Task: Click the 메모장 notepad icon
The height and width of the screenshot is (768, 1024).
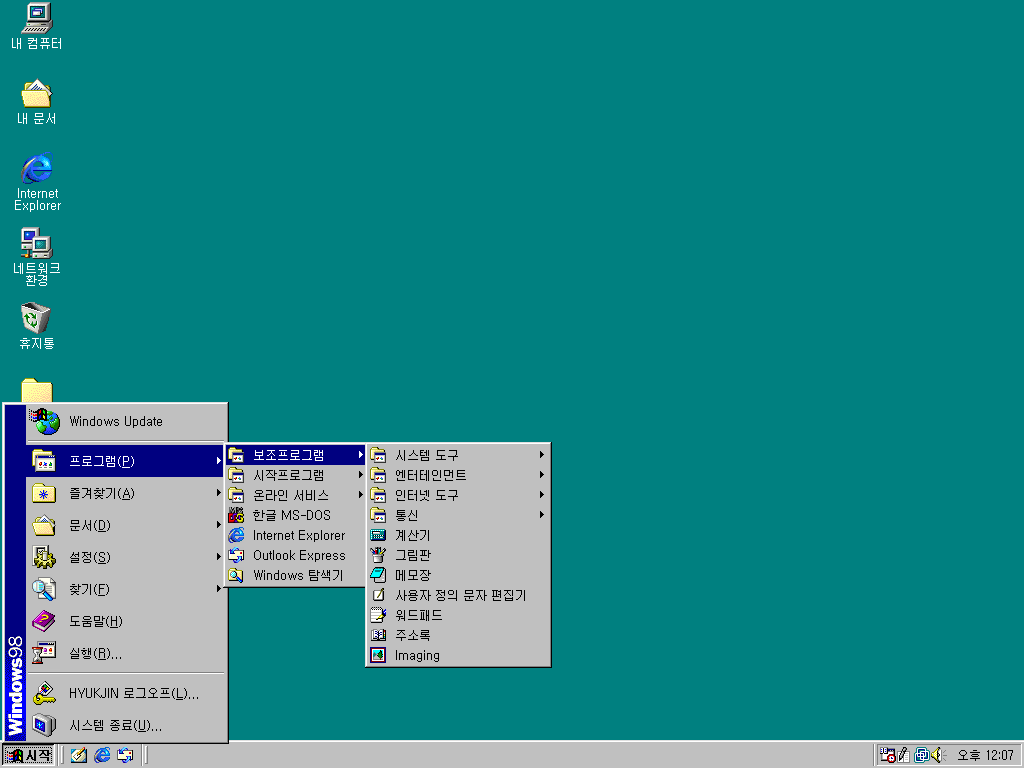Action: tap(378, 575)
